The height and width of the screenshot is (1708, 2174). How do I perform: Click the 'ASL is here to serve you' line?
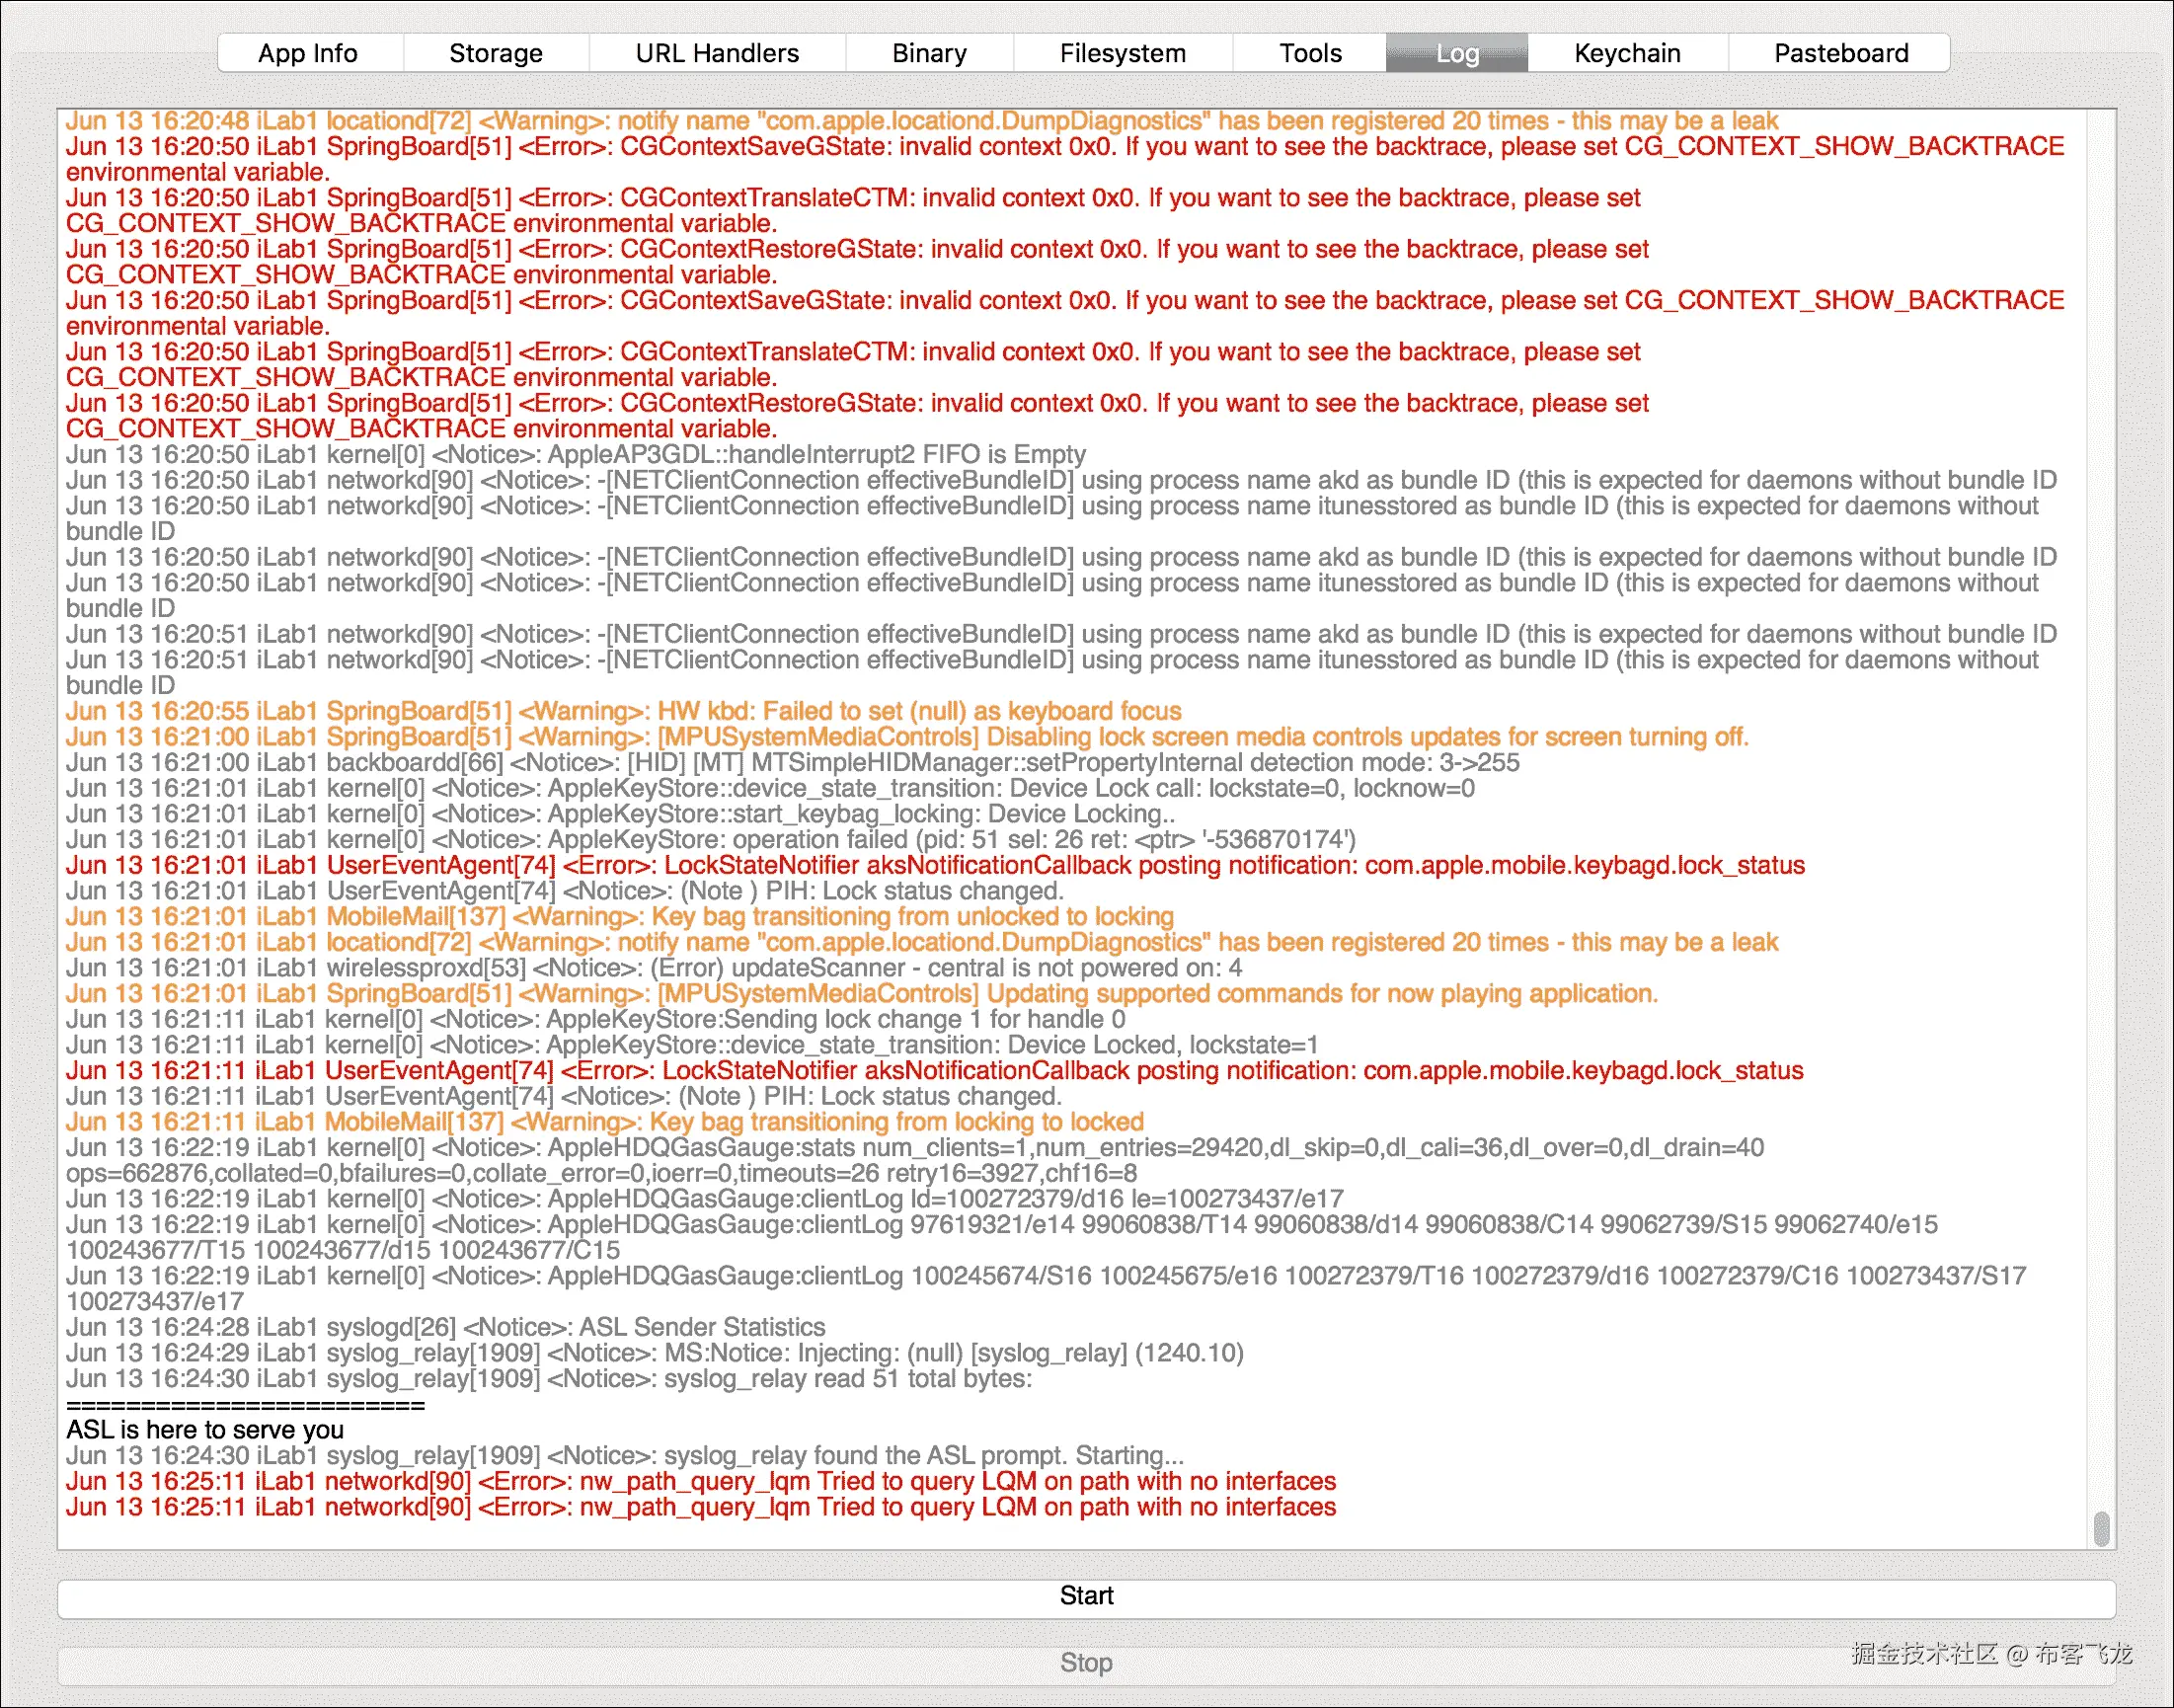click(x=205, y=1430)
